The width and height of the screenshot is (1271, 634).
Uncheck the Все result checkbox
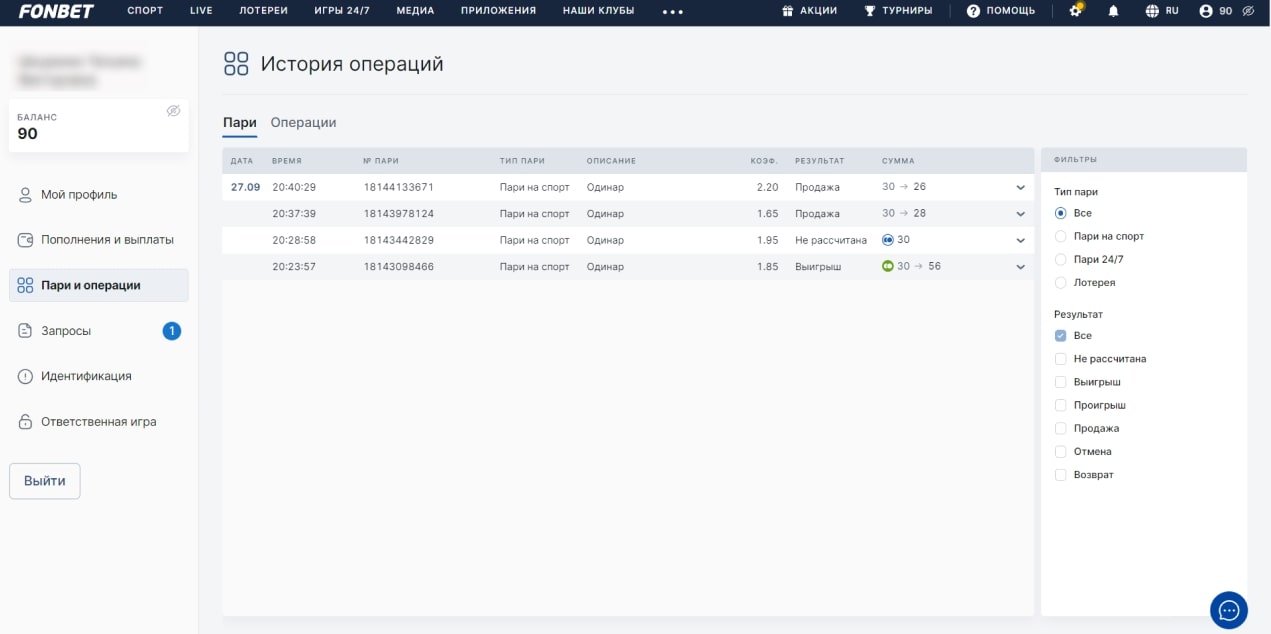(x=1061, y=336)
